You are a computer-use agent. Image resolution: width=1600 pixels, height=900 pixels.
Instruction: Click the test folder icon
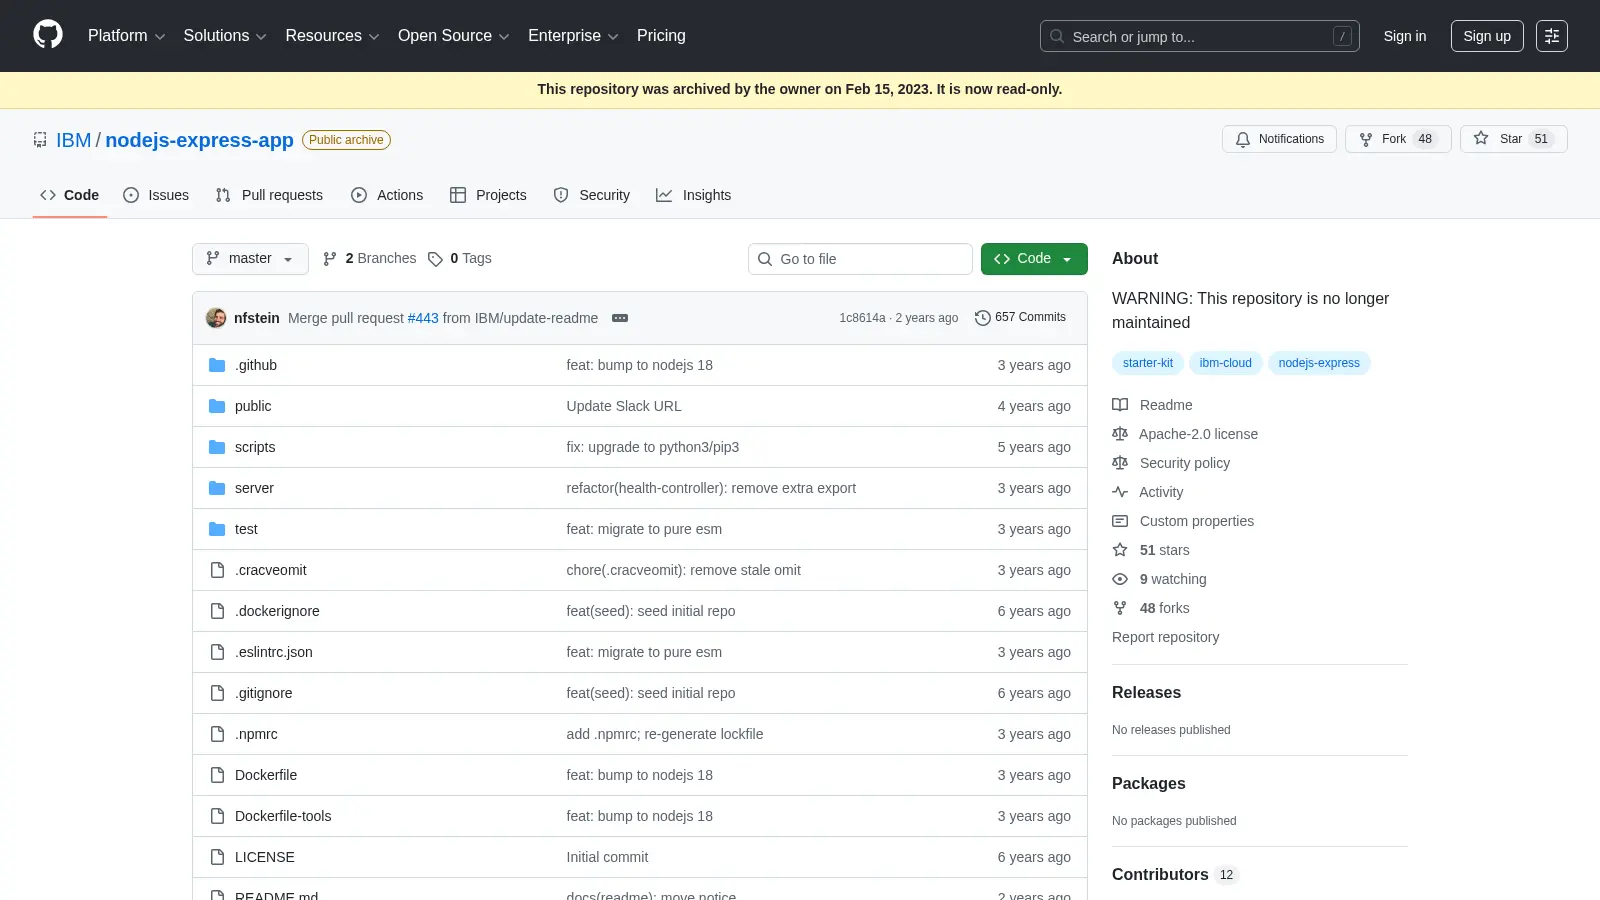pos(217,529)
